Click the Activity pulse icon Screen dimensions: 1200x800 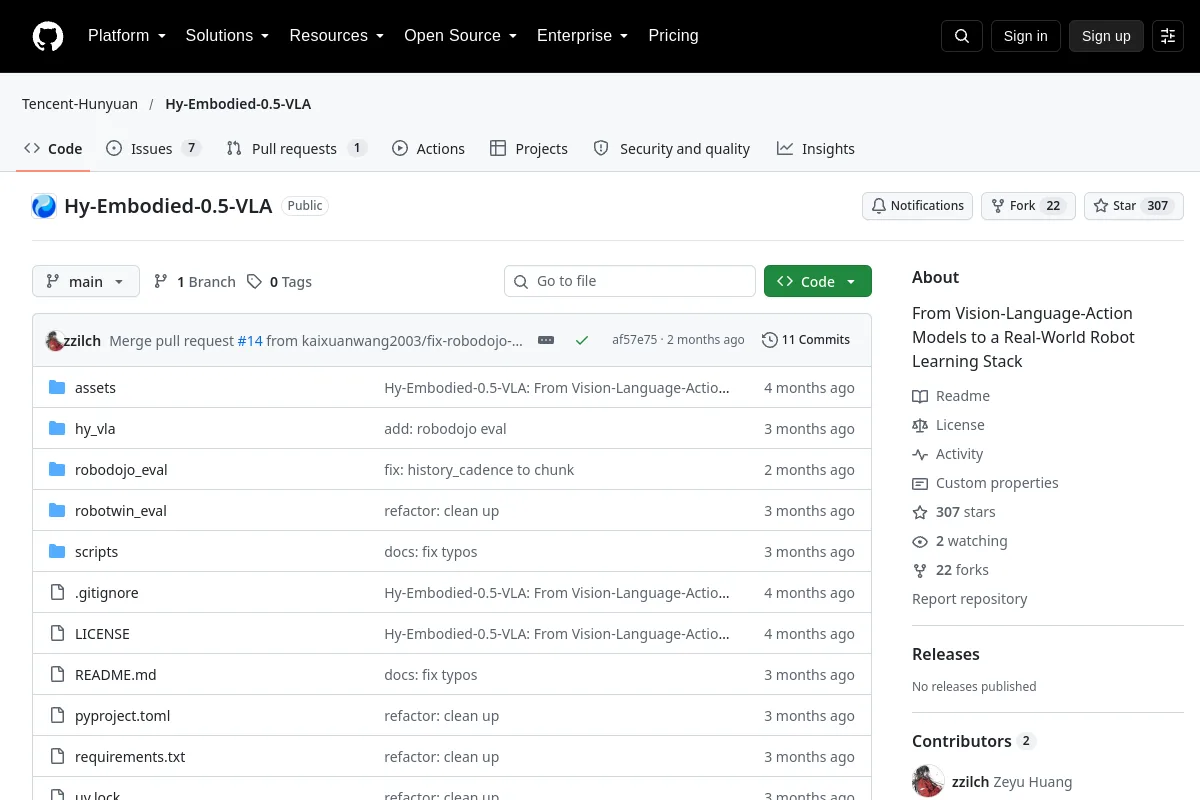point(920,454)
